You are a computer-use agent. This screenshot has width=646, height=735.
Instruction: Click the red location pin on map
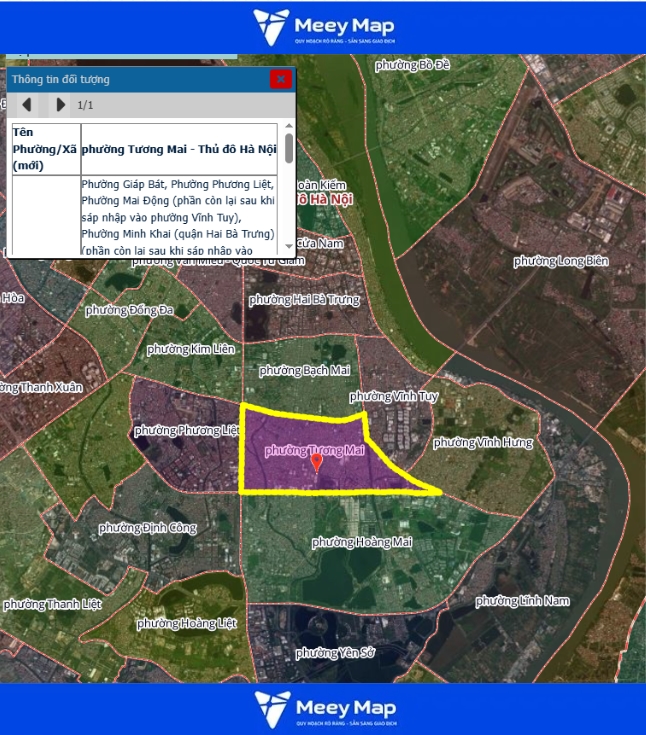317,462
